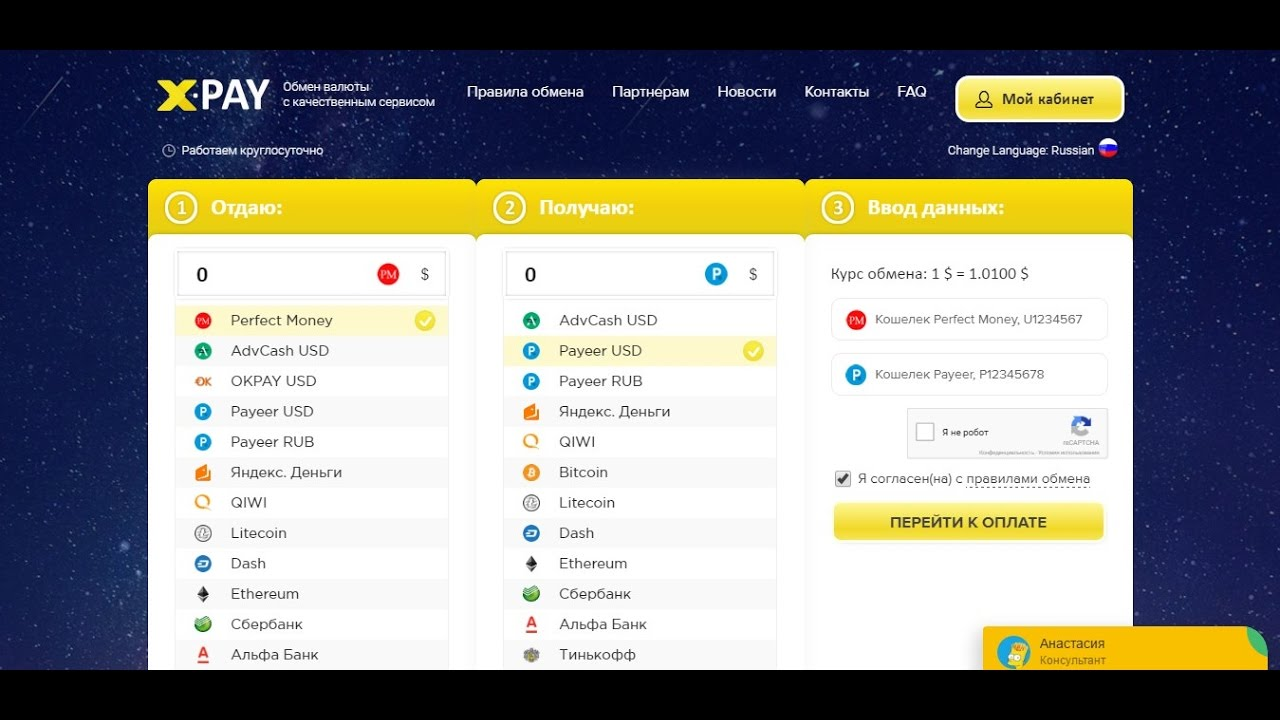Pick "Альфа Банк" in the Отдаю list
This screenshot has height=720, width=1280.
[312, 655]
